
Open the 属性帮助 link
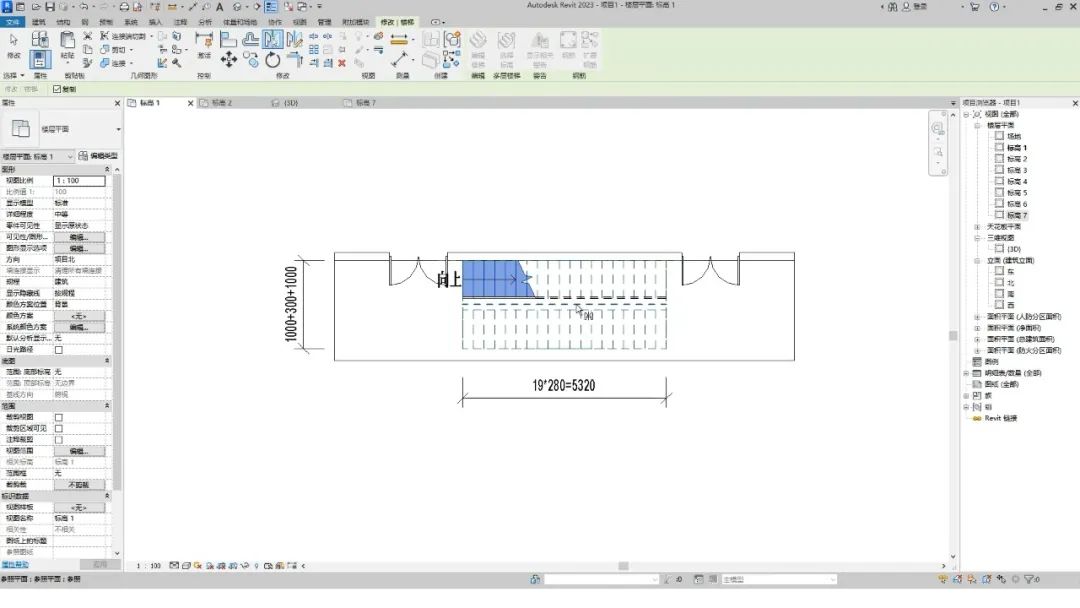[x=14, y=565]
